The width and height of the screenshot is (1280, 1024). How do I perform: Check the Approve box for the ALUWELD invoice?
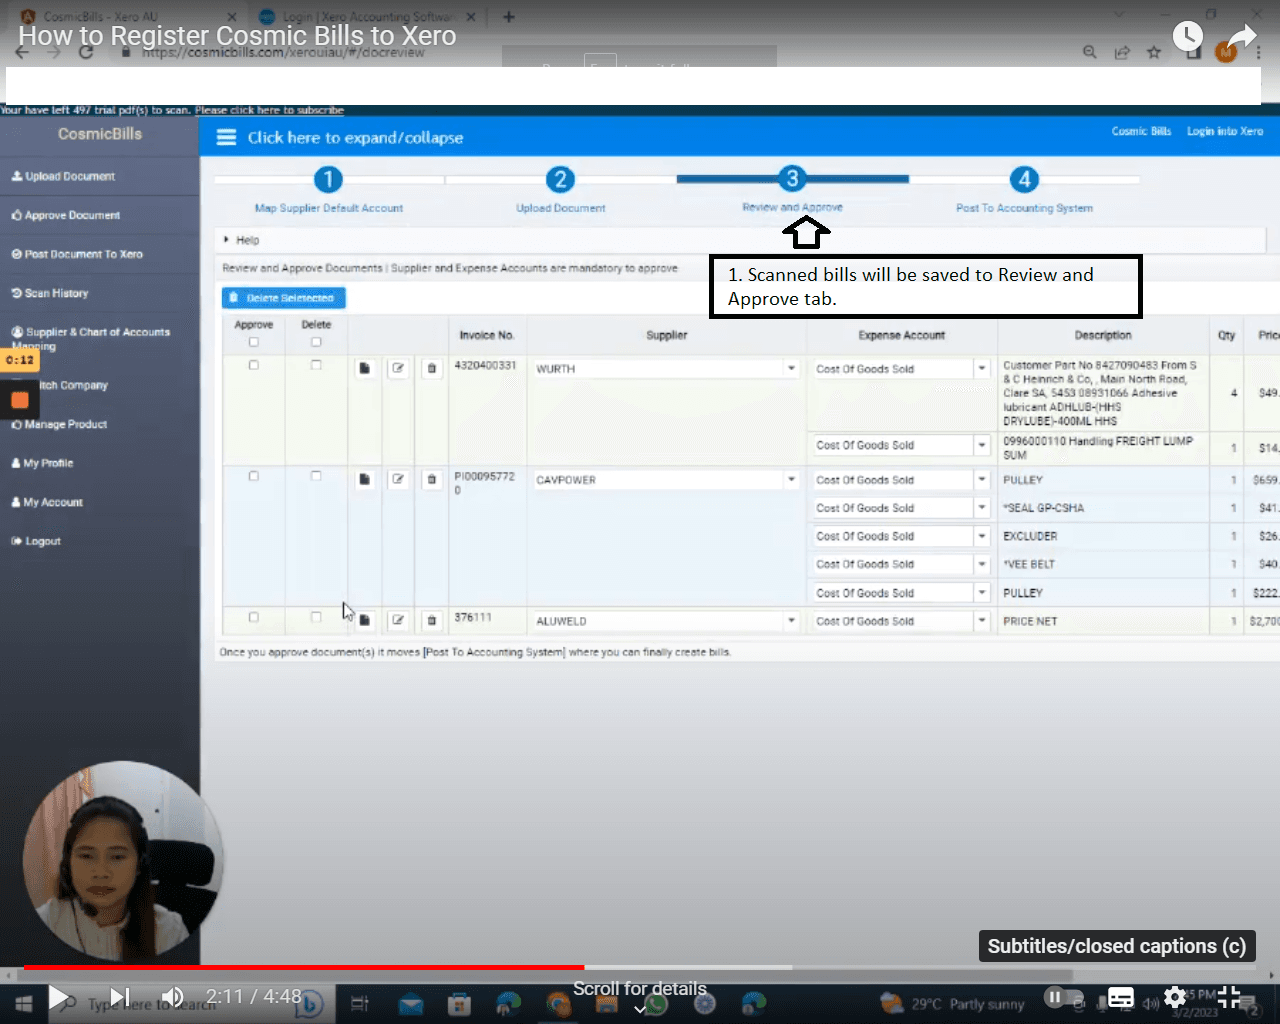[254, 617]
